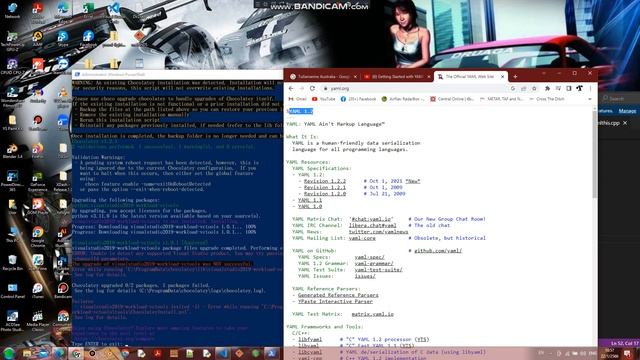Close the .cpp tab in editor
Image resolution: width=640 pixels, height=360 pixels.
click(x=625, y=123)
